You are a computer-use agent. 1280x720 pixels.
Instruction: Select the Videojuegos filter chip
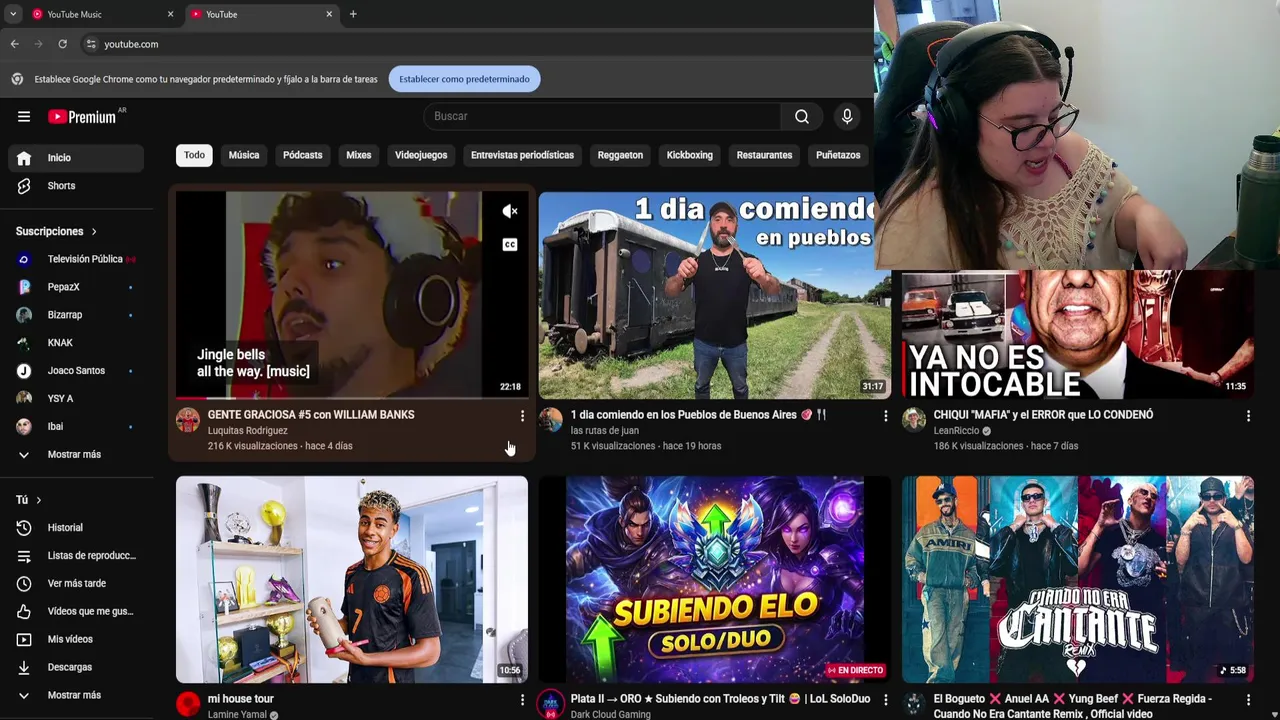421,155
